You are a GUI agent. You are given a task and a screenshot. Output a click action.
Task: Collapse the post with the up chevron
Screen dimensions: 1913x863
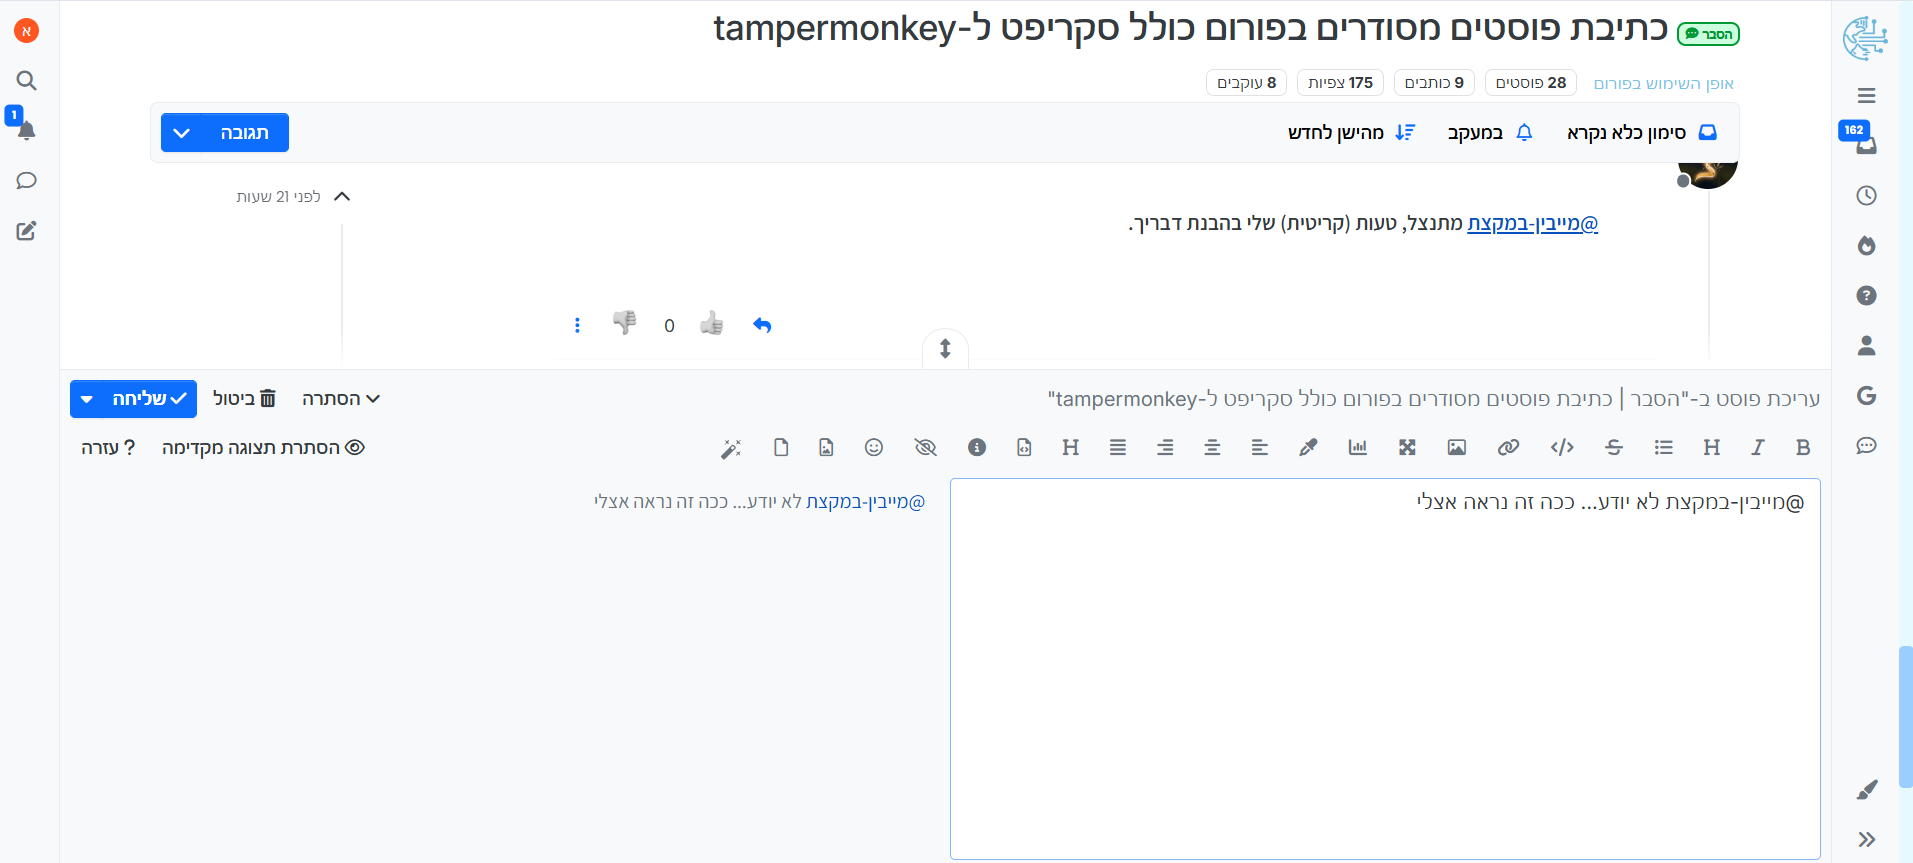click(342, 197)
